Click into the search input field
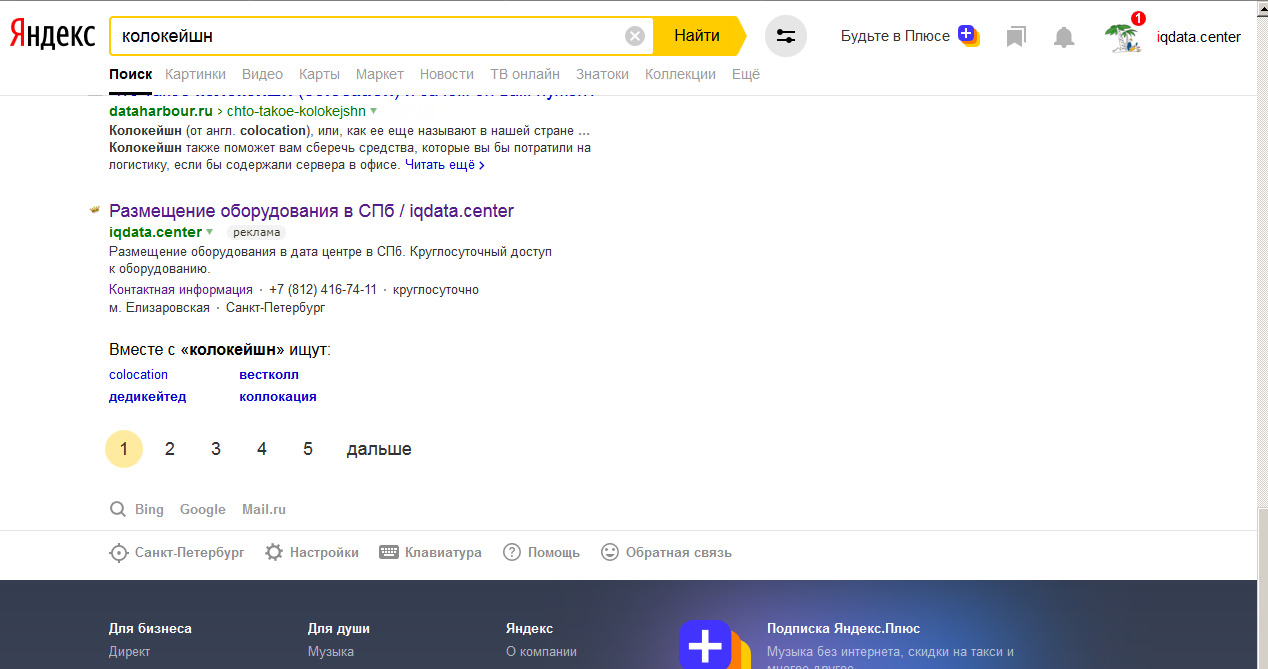The height and width of the screenshot is (669, 1268). pos(367,36)
